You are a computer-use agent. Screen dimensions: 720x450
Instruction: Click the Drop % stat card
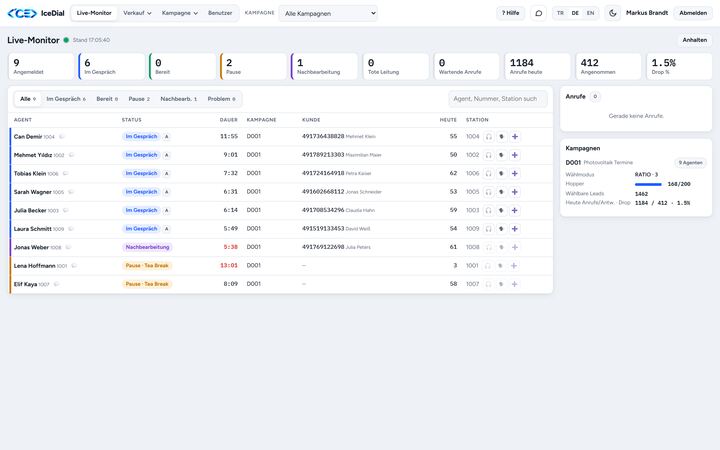pyautogui.click(x=679, y=66)
